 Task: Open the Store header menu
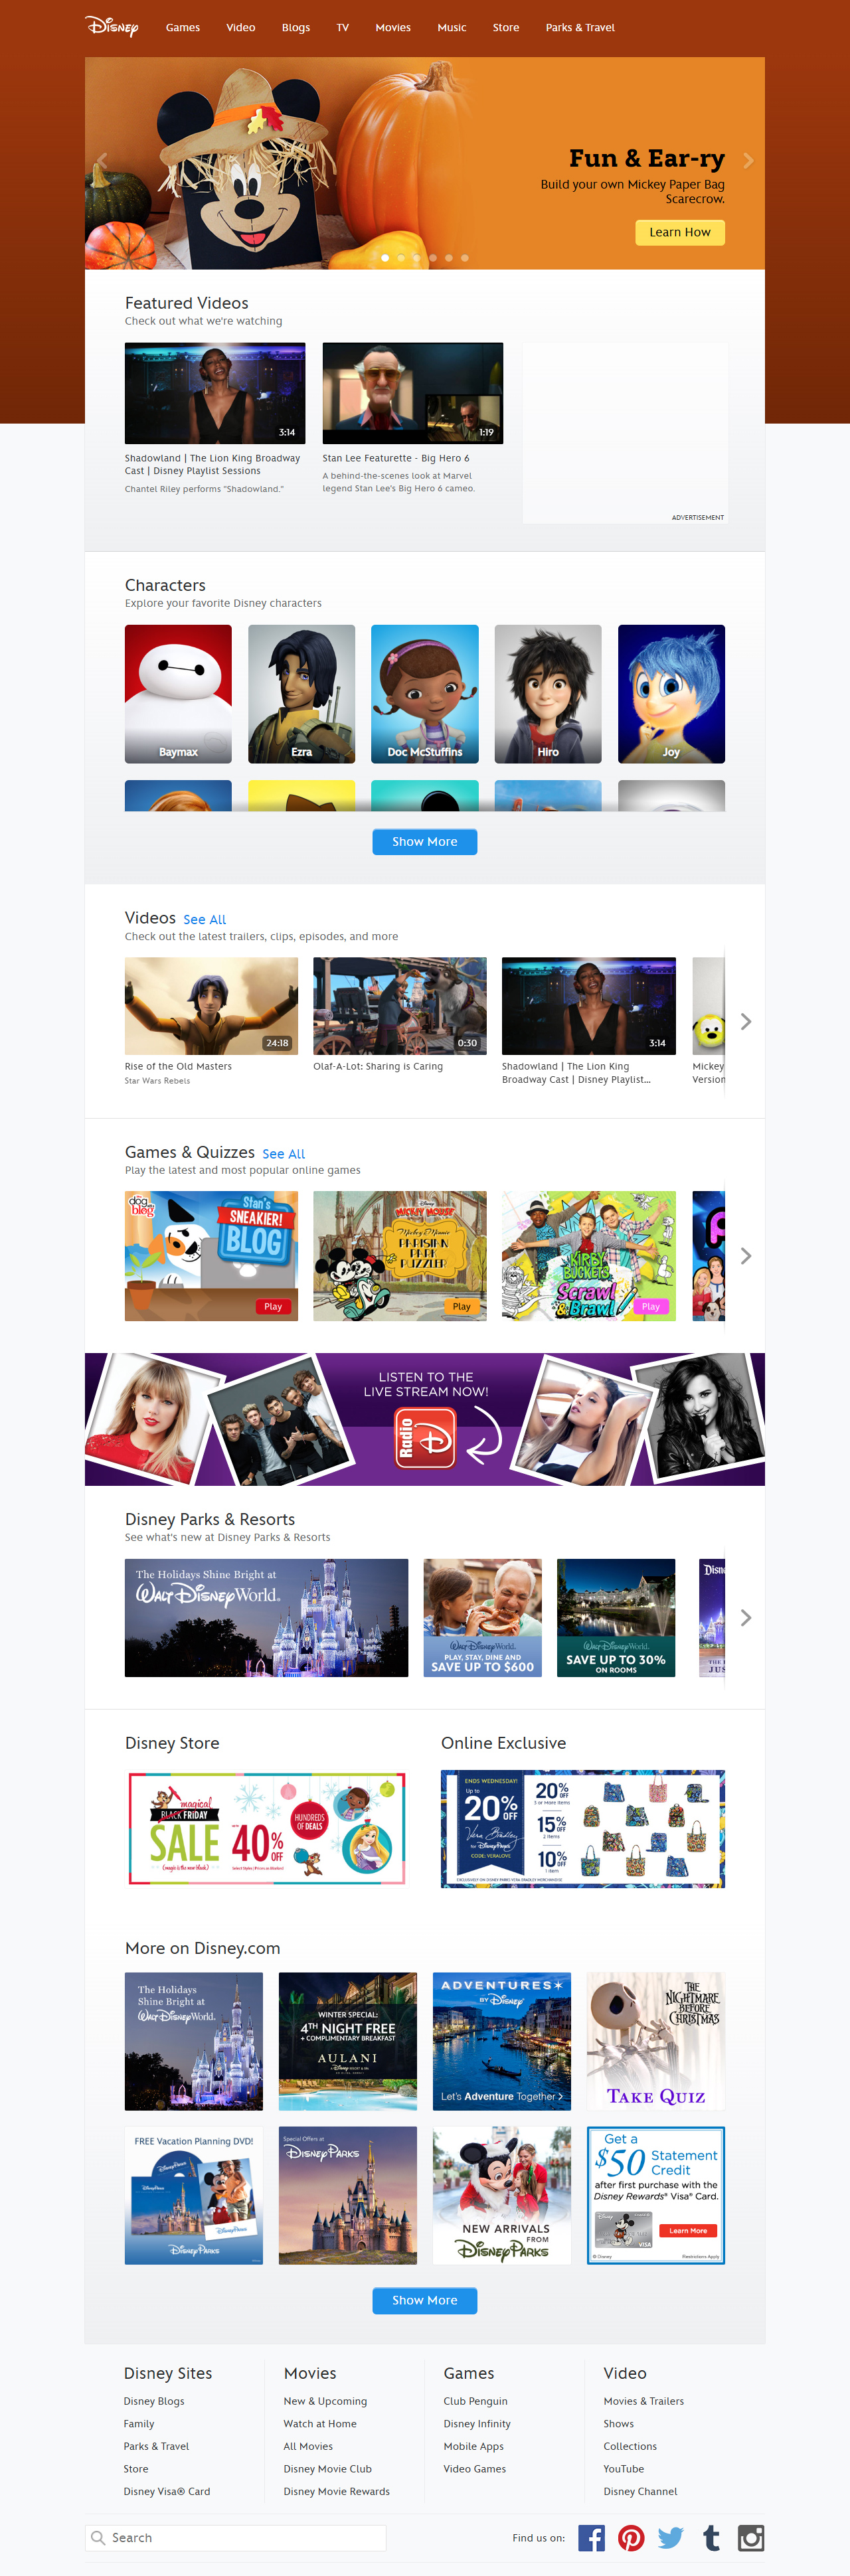point(506,27)
